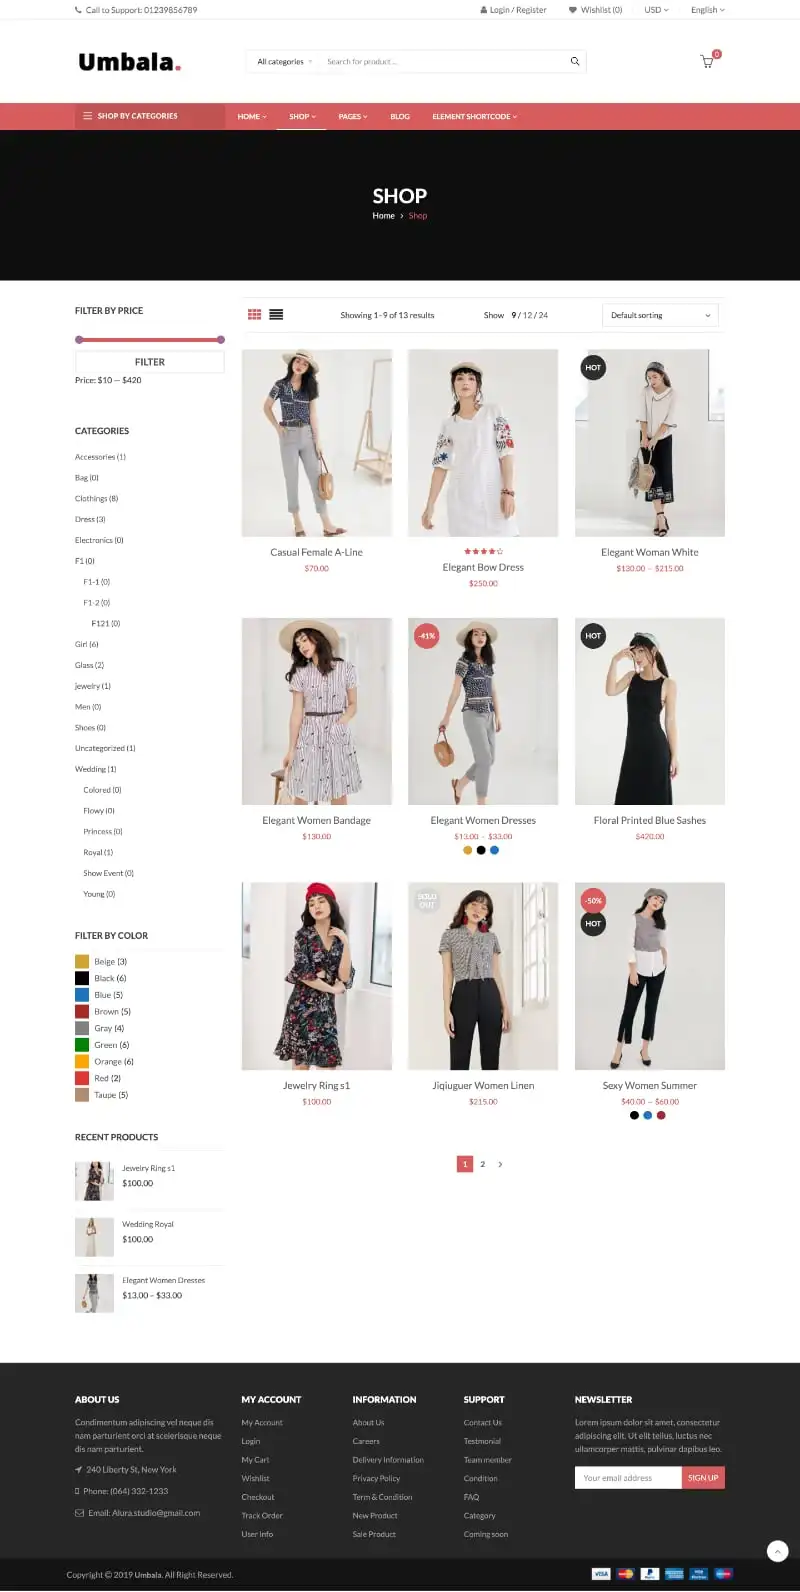
Task: Switch to list view layout
Action: tap(276, 314)
